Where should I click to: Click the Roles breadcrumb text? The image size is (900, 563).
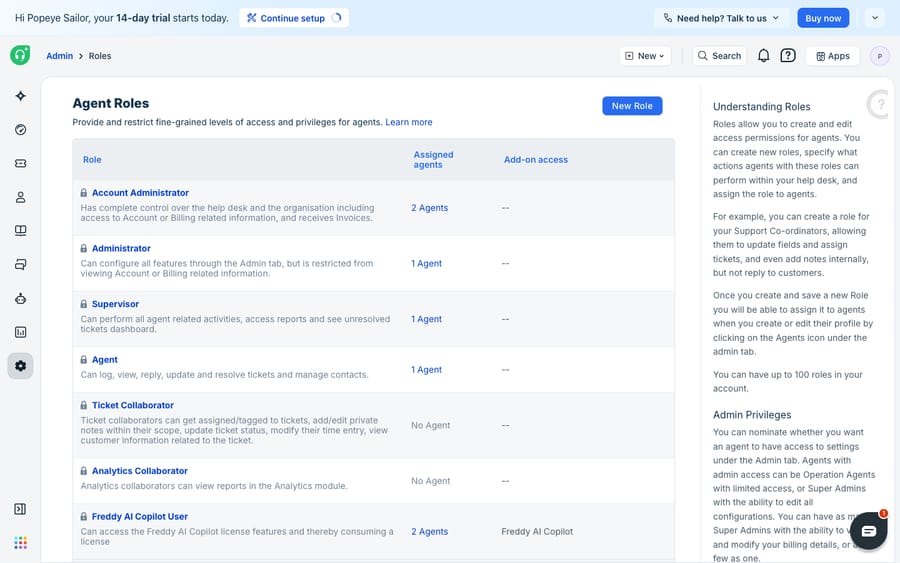pyautogui.click(x=100, y=56)
